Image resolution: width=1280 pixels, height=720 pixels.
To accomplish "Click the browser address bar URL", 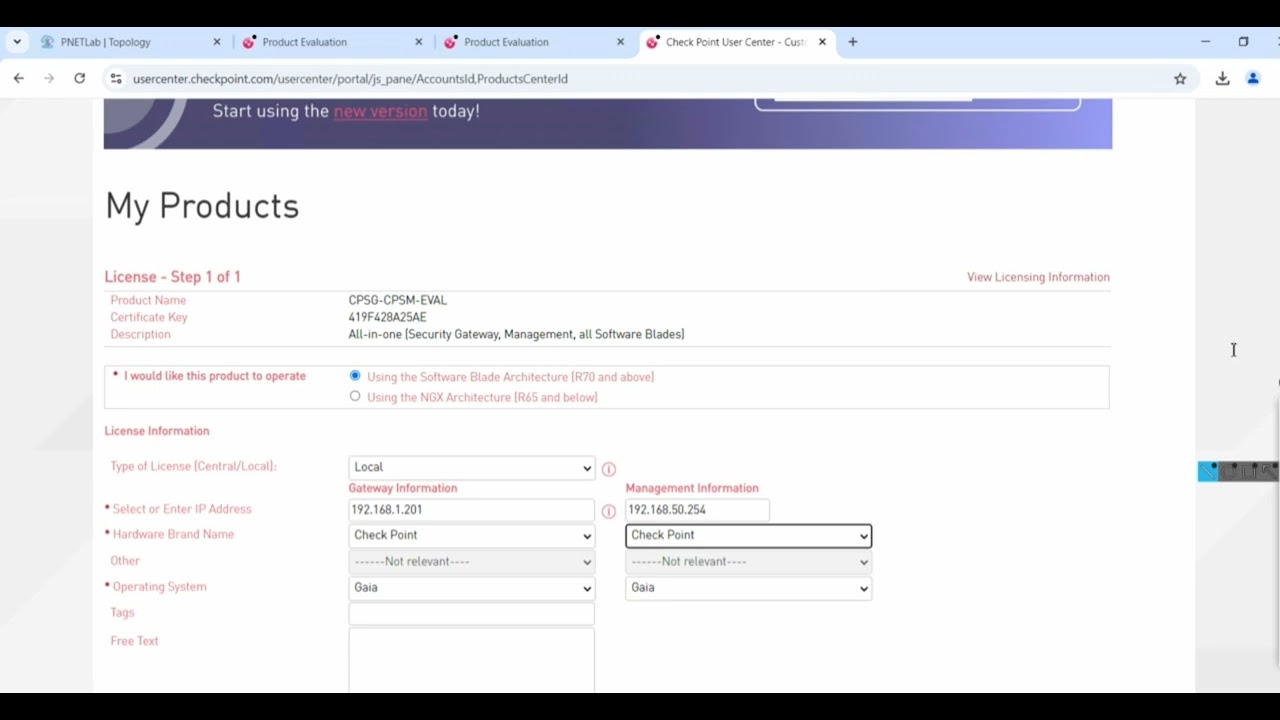I will coord(350,78).
